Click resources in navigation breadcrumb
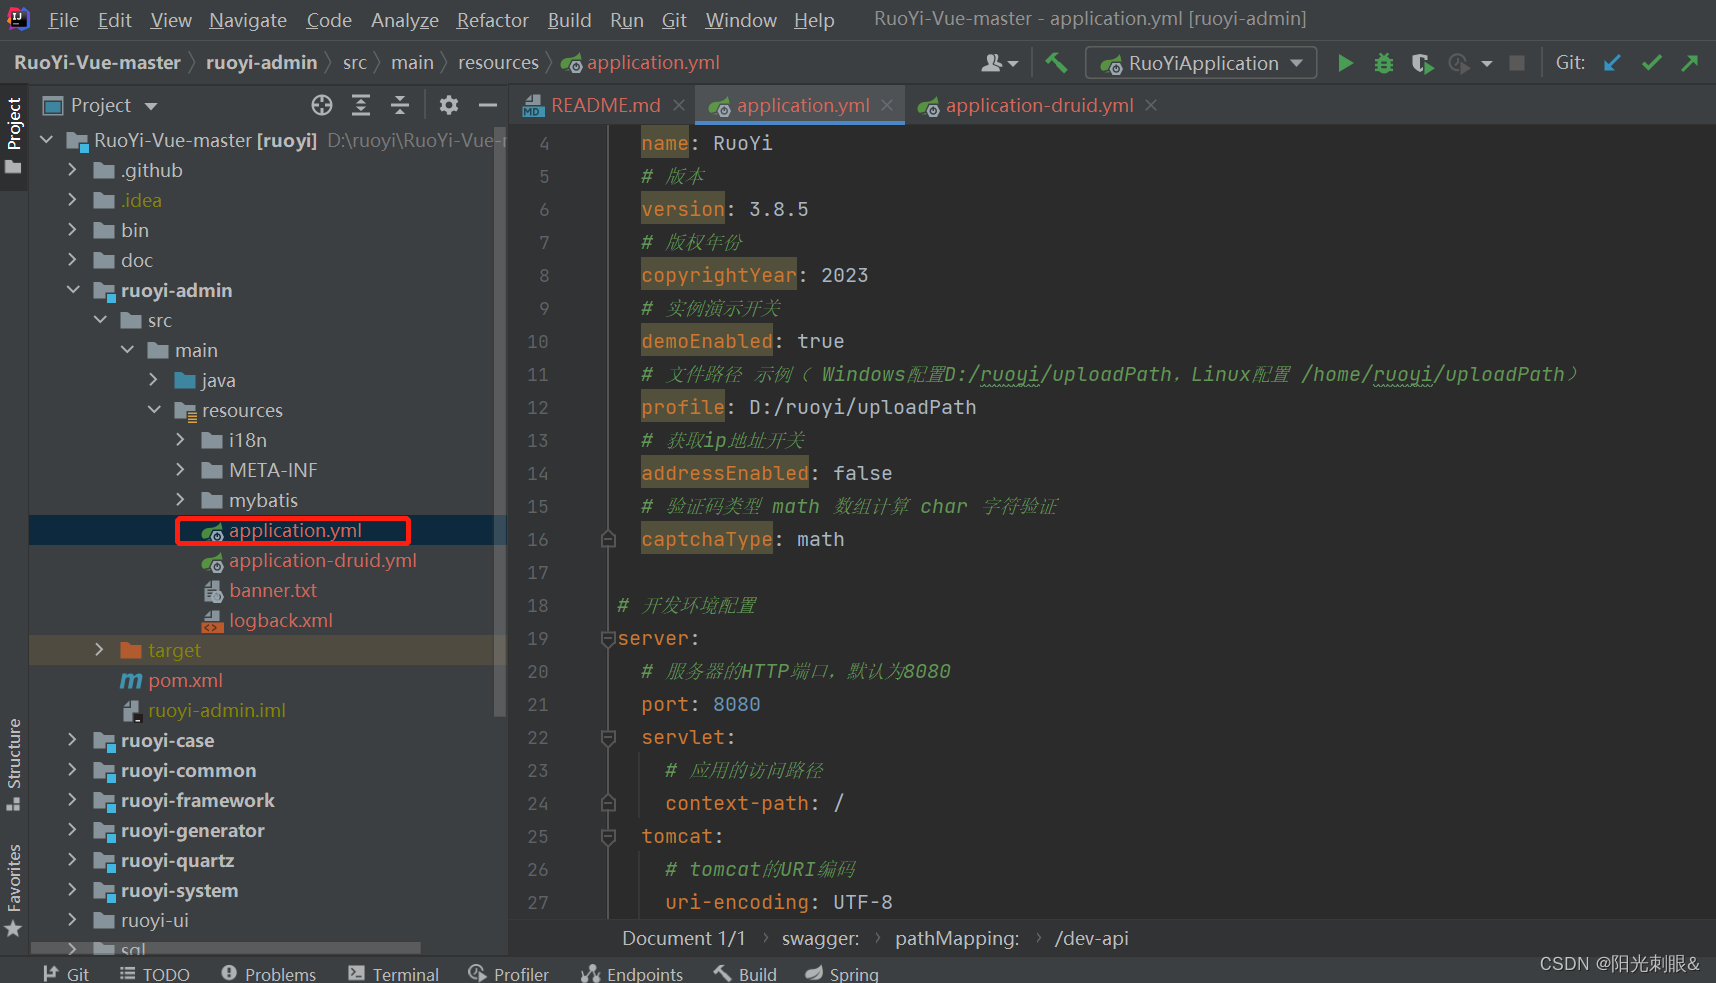 point(498,63)
